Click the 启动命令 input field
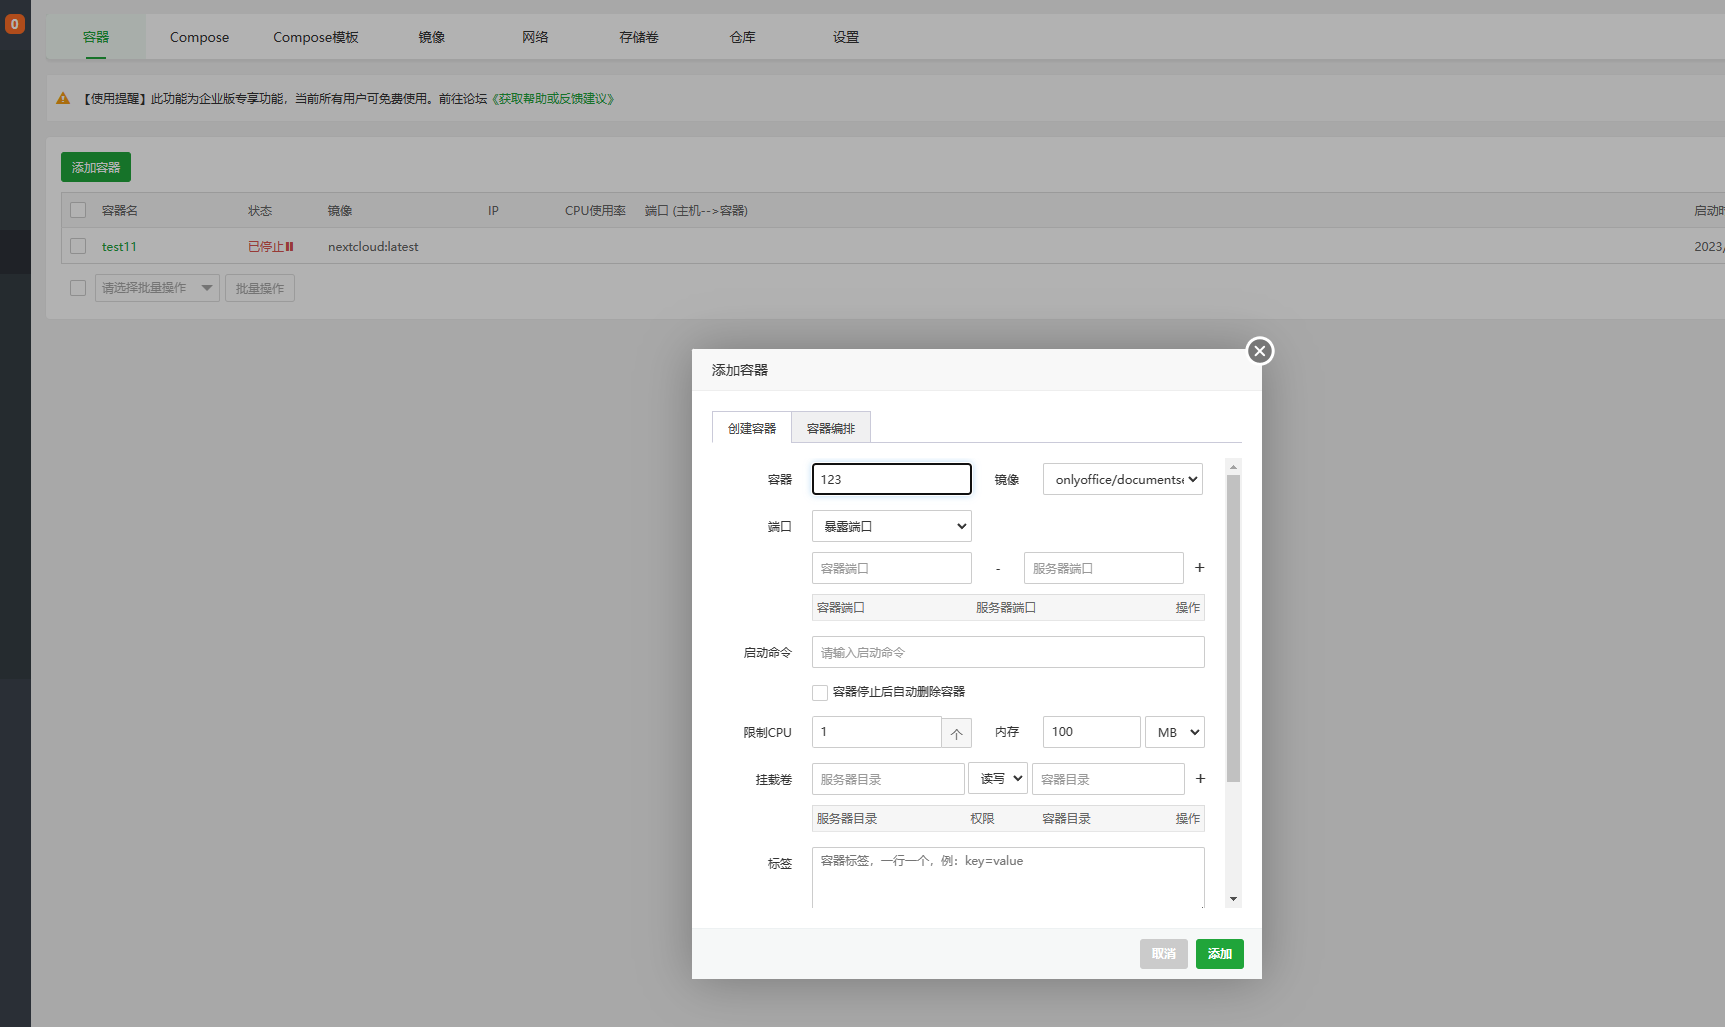This screenshot has width=1725, height=1027. coord(1008,652)
